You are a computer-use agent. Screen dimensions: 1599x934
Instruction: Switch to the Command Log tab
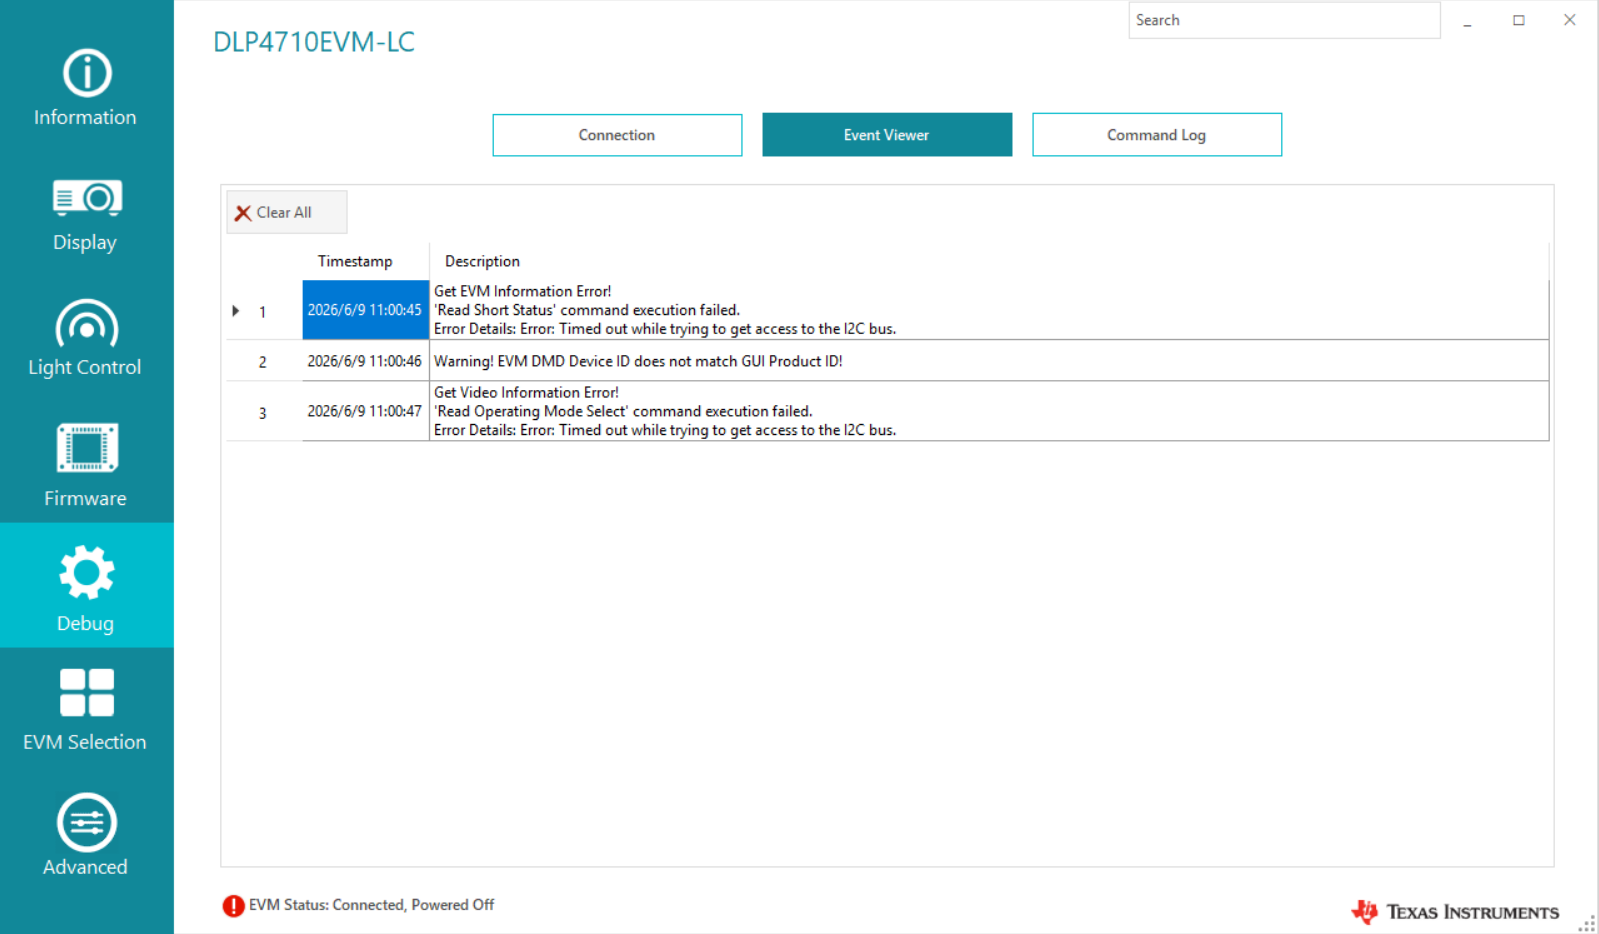(x=1157, y=135)
